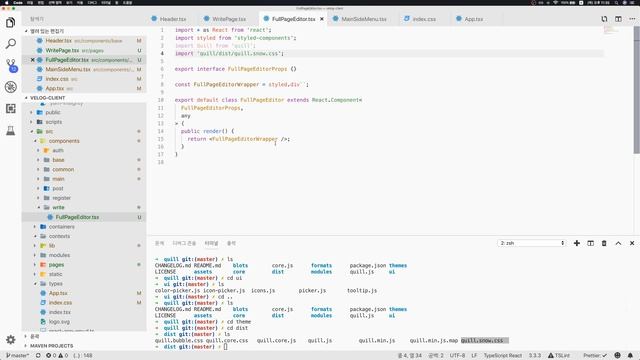Open the Manage gear menu

tap(11, 340)
